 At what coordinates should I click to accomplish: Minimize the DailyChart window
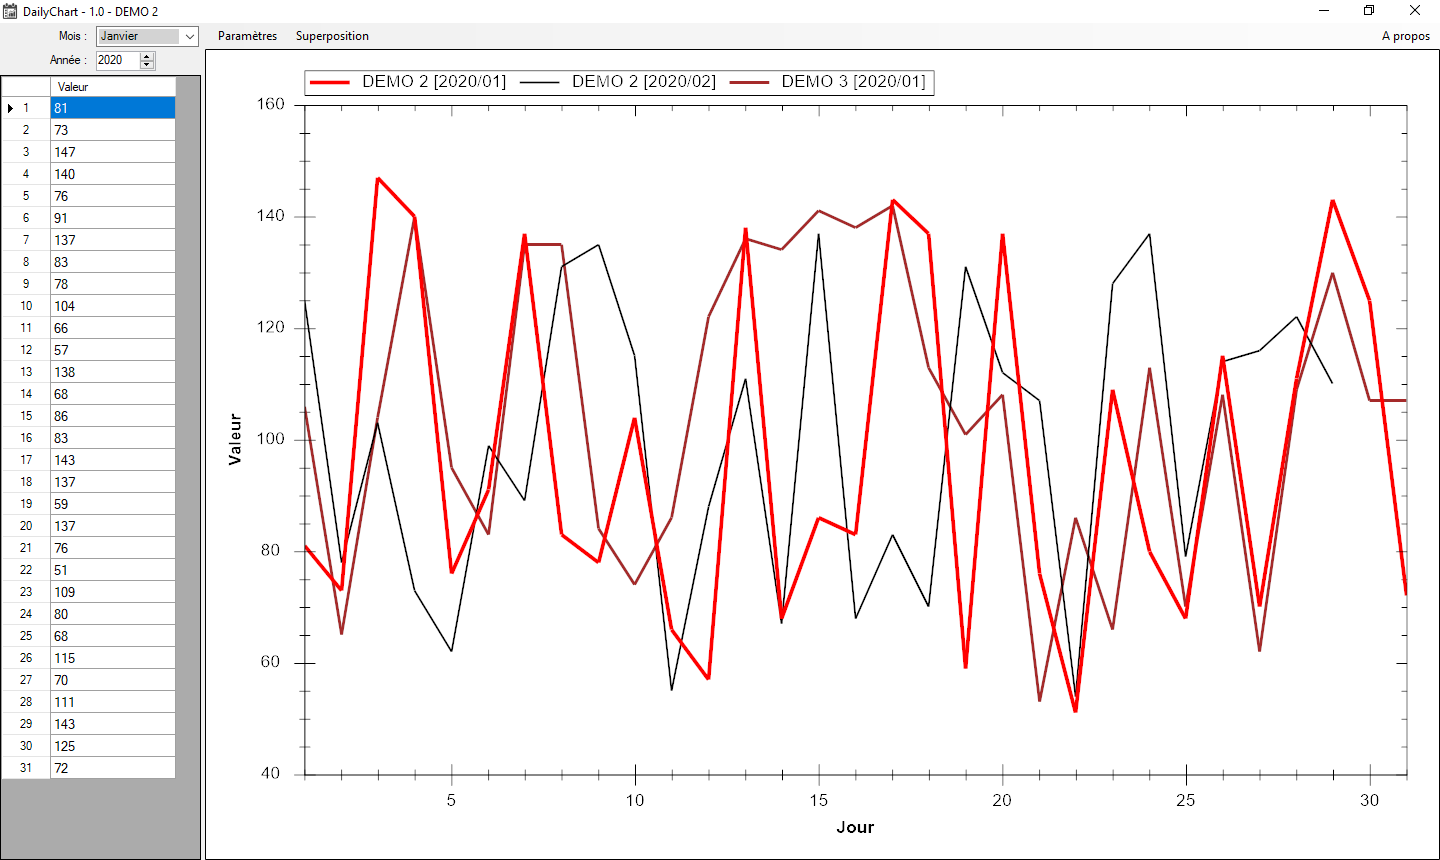(x=1324, y=11)
